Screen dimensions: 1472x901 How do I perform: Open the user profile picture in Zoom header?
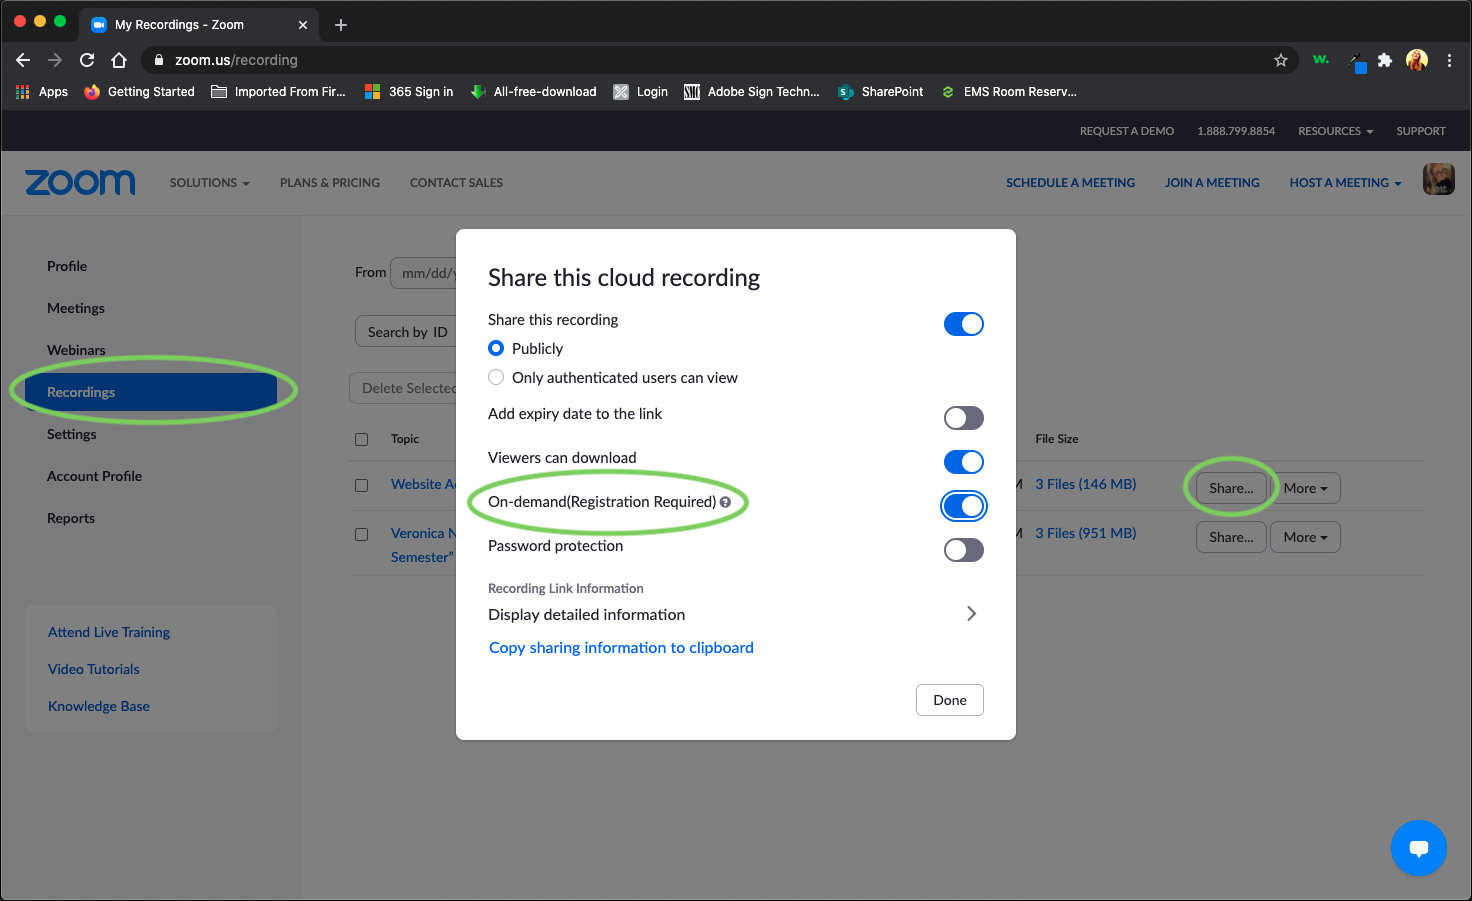[x=1438, y=180]
